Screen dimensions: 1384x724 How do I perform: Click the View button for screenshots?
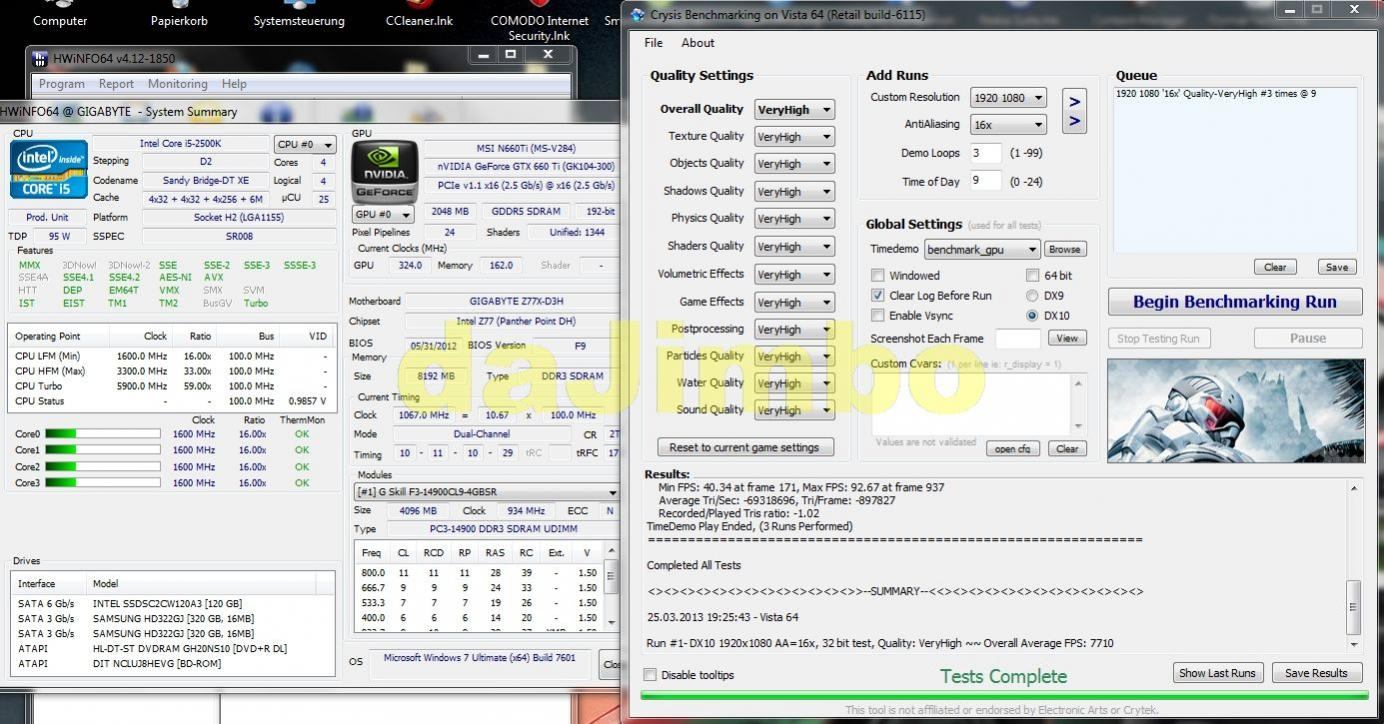[x=1067, y=338]
